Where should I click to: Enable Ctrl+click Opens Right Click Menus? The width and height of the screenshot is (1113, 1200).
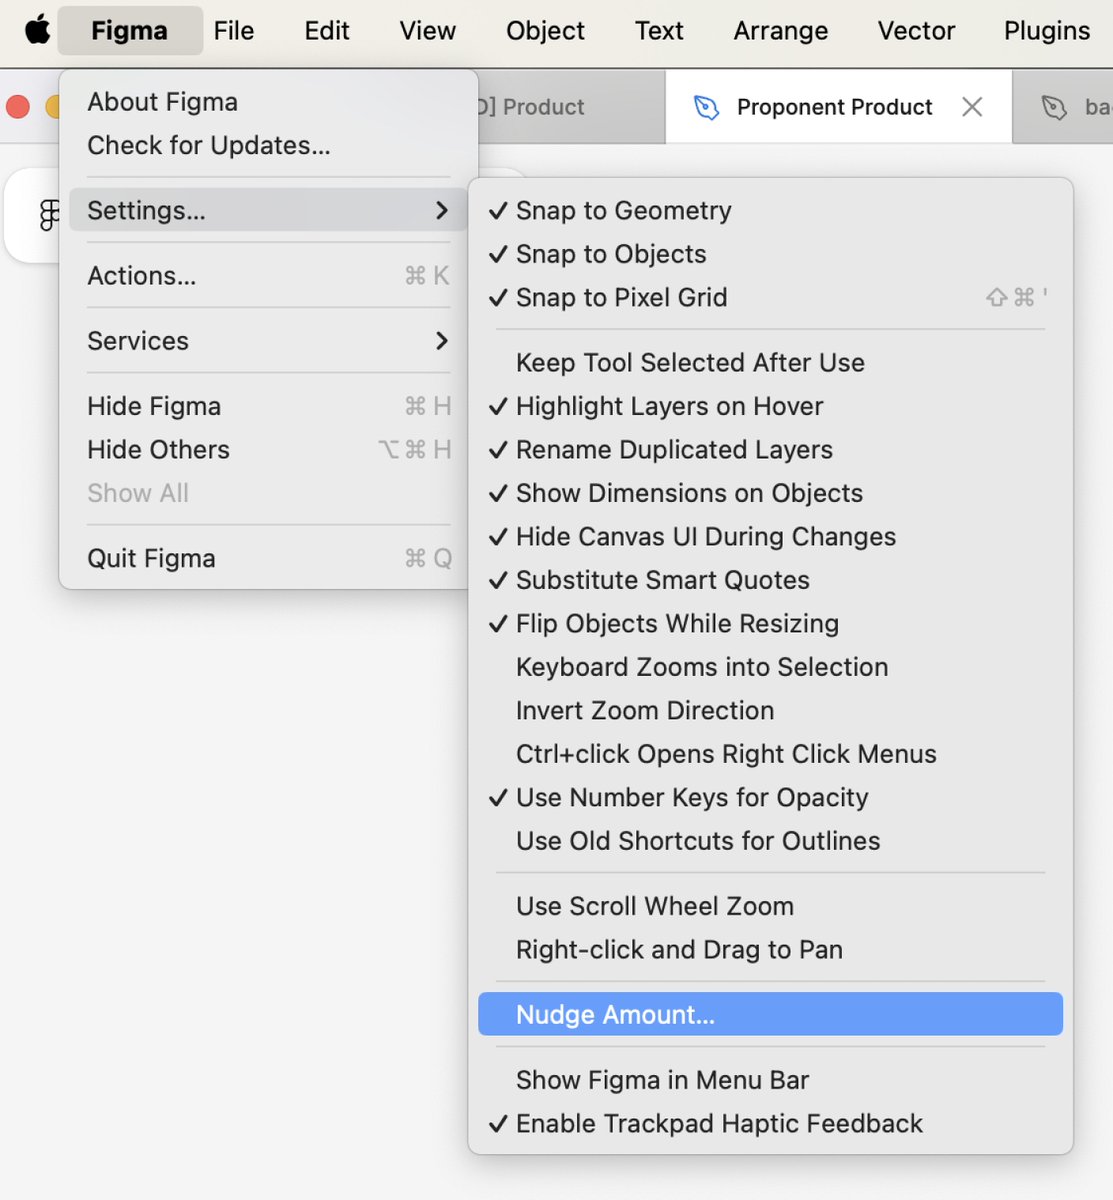(770, 754)
